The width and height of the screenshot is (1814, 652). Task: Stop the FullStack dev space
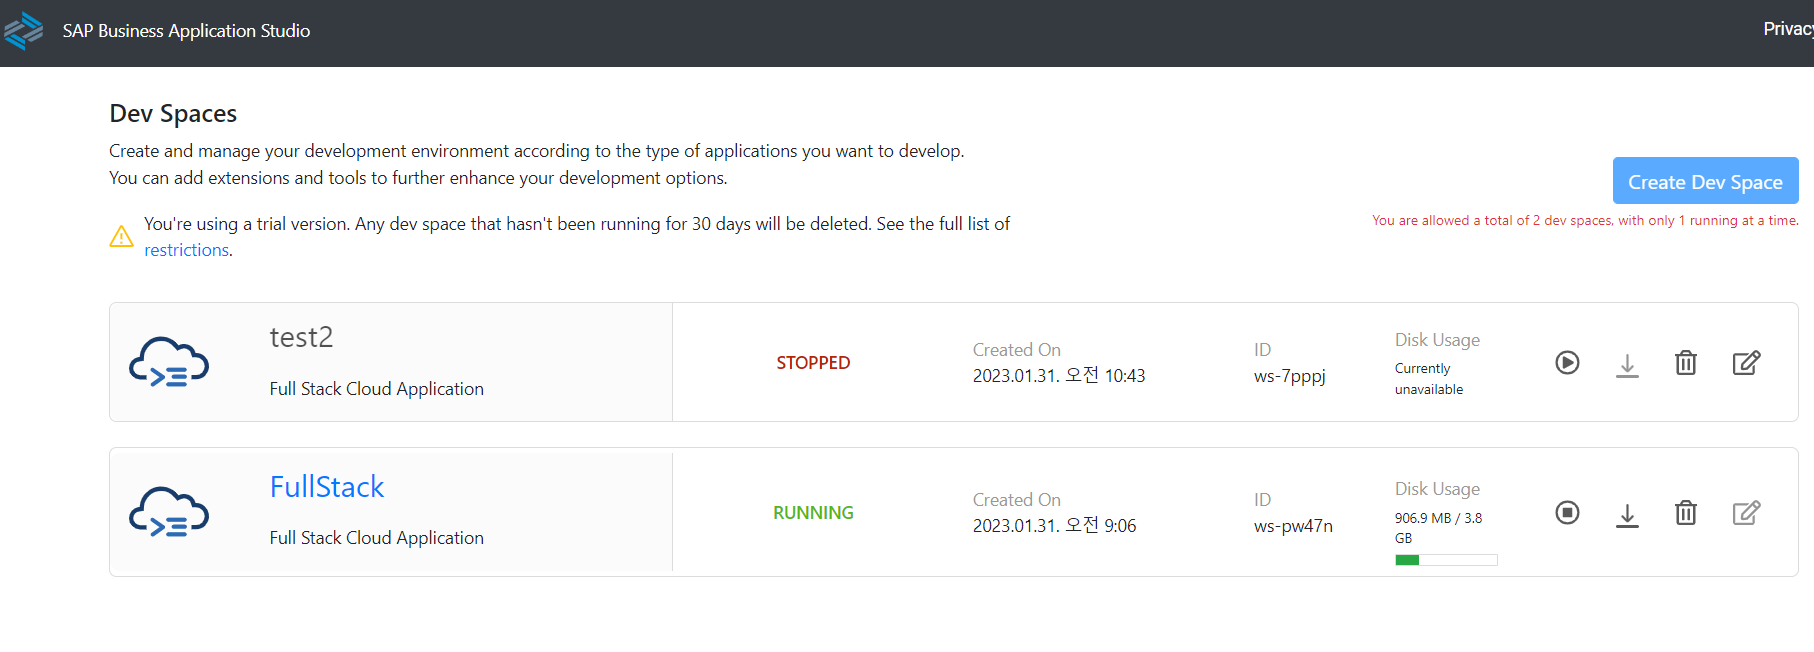click(1567, 513)
